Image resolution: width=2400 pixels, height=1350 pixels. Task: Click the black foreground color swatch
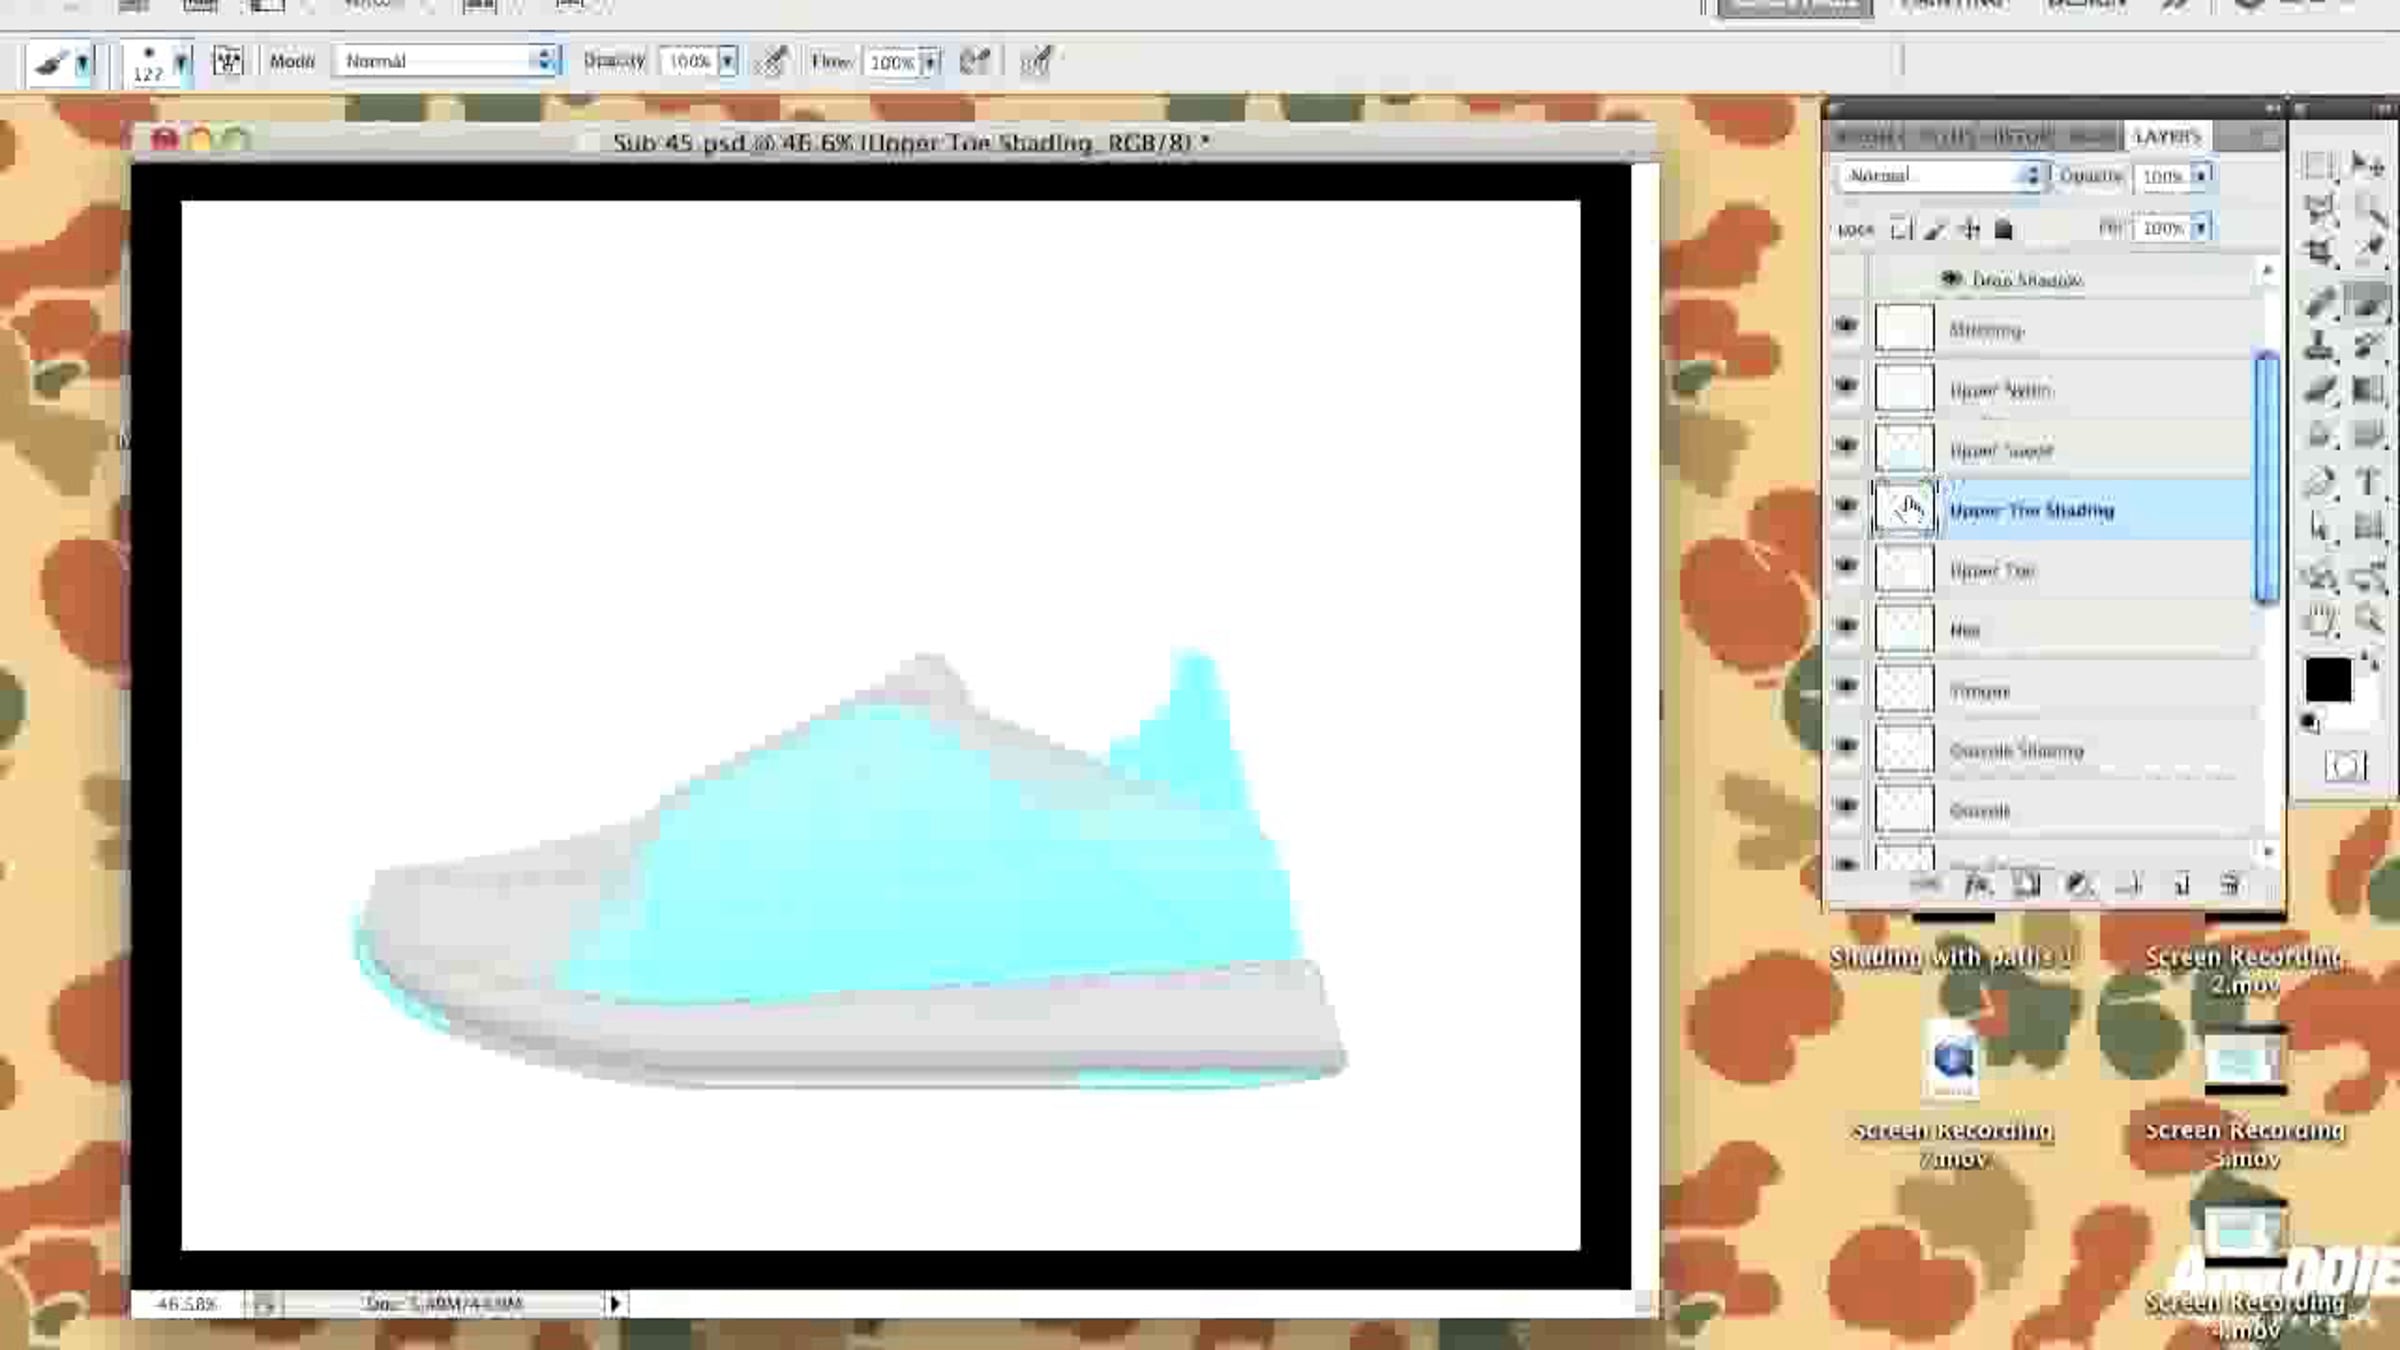click(2327, 680)
